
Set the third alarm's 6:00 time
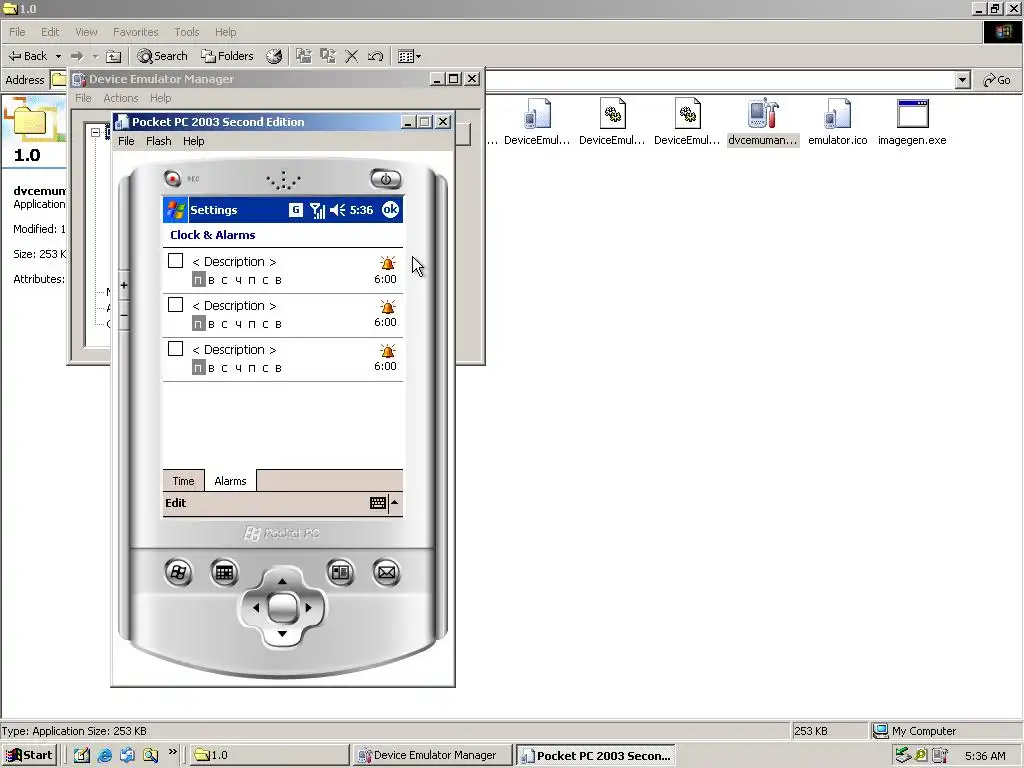pos(385,366)
